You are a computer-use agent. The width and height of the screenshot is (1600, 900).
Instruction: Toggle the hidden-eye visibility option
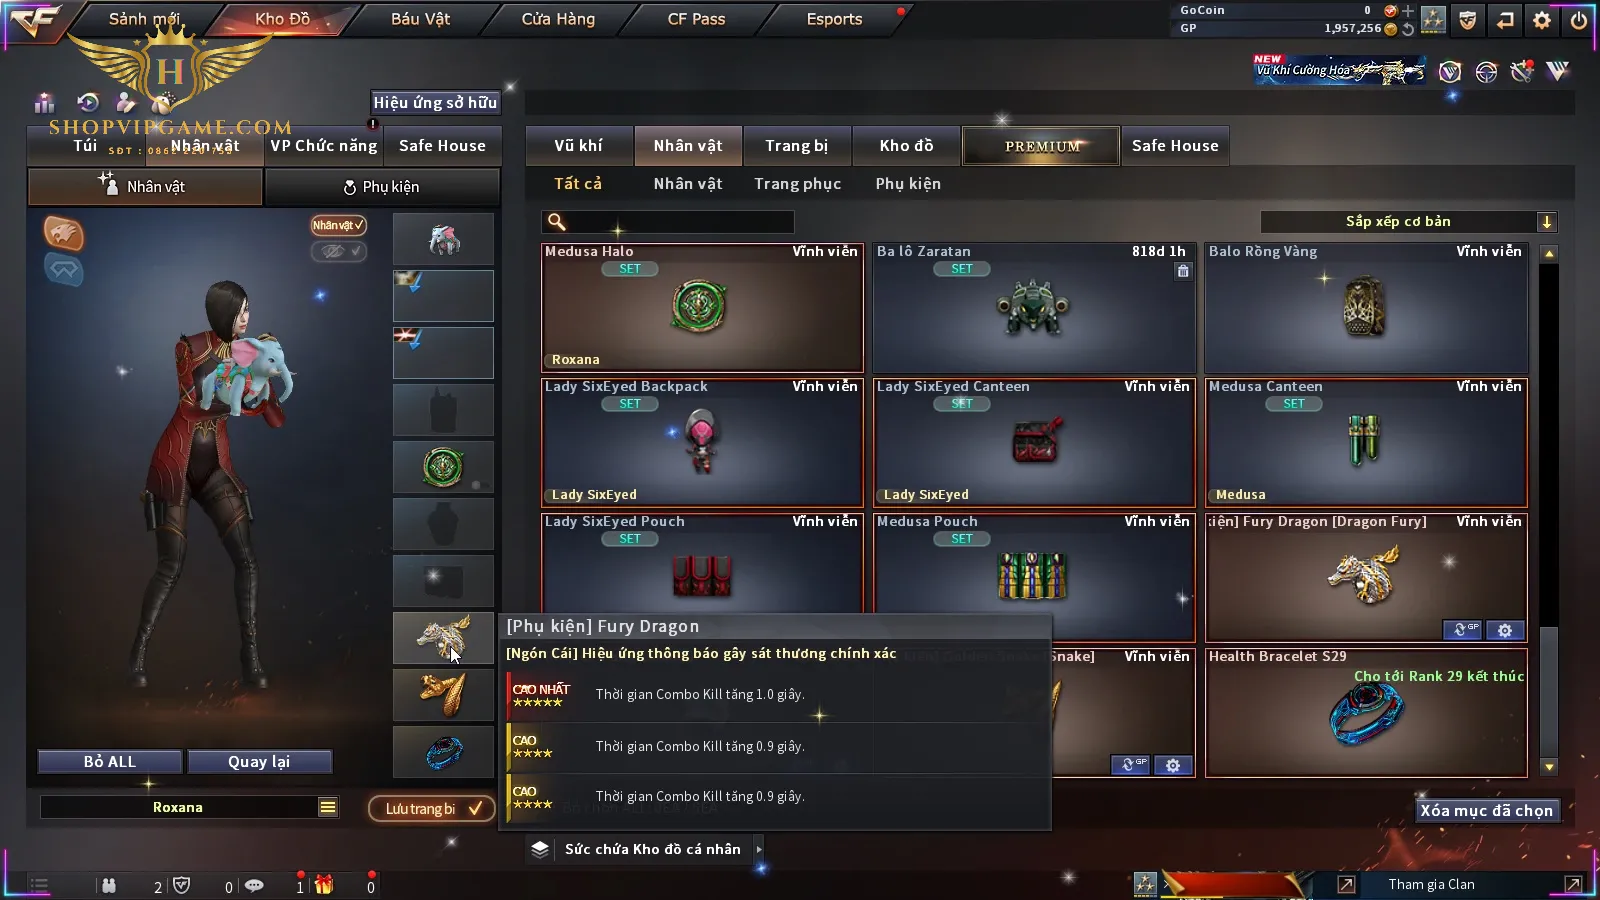[338, 251]
